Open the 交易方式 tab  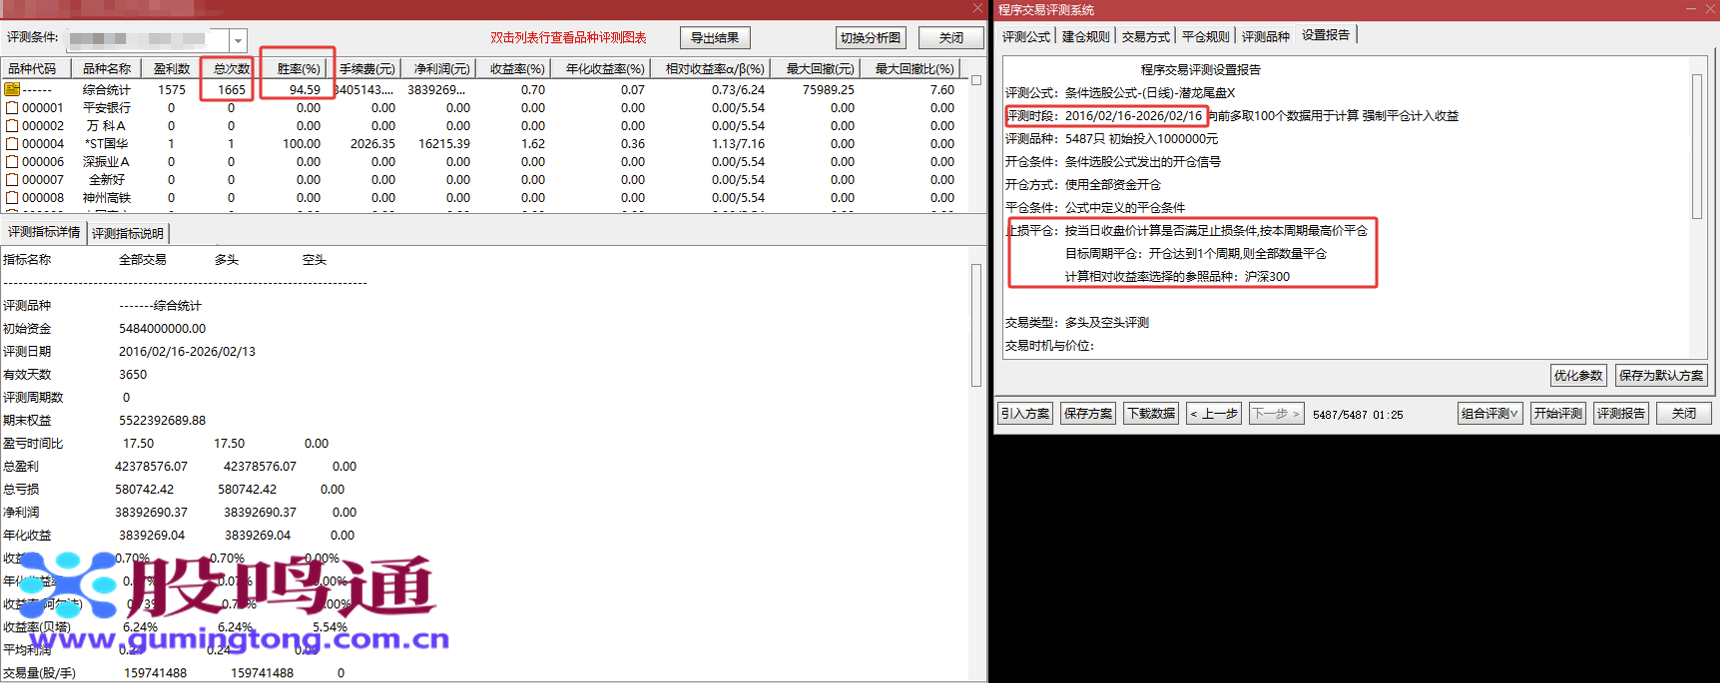tap(1146, 36)
